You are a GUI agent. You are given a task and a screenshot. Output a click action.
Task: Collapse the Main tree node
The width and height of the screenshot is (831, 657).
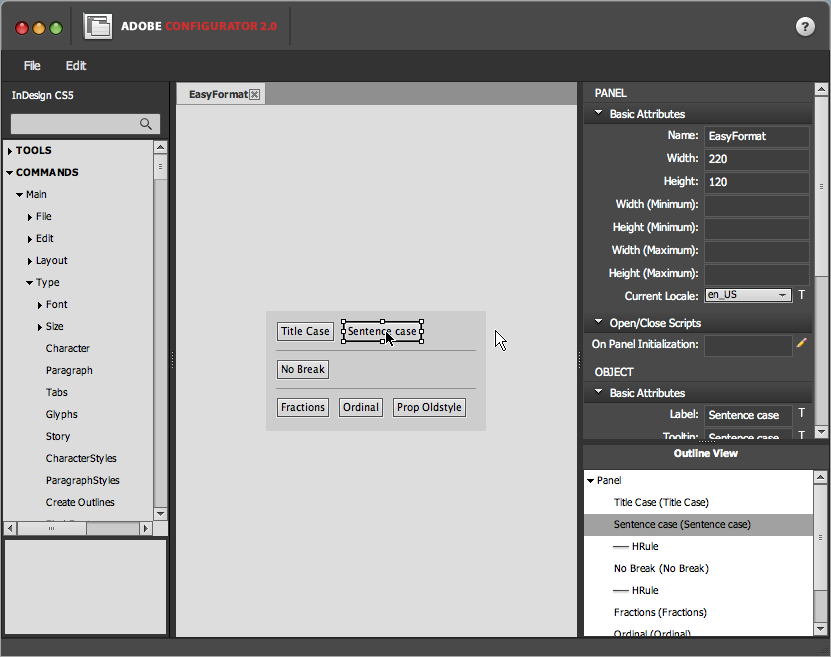(20, 195)
